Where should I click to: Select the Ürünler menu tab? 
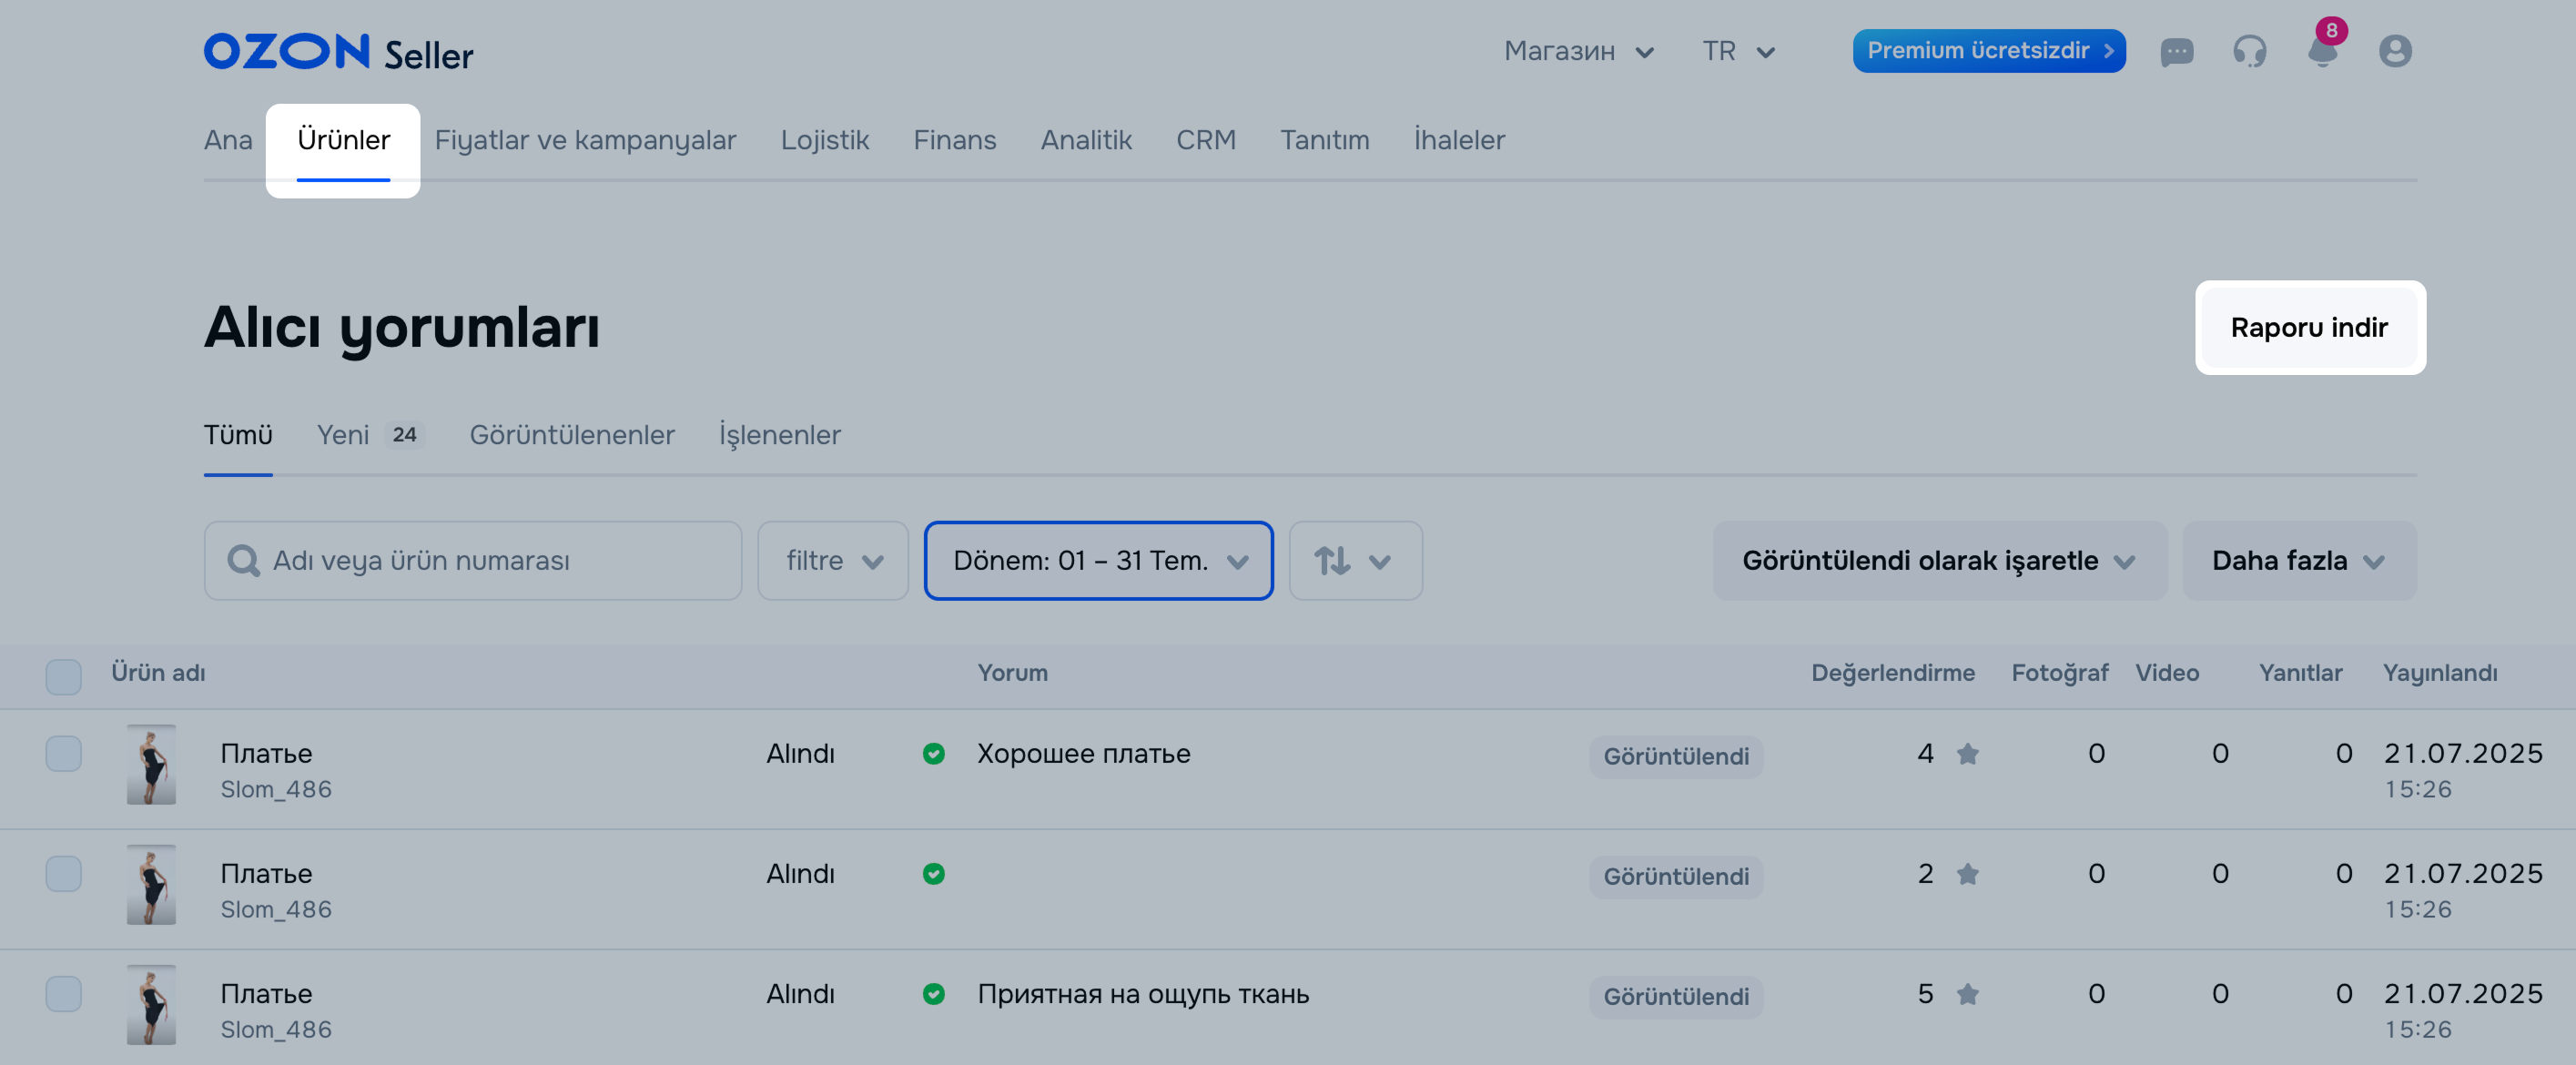pyautogui.click(x=343, y=140)
